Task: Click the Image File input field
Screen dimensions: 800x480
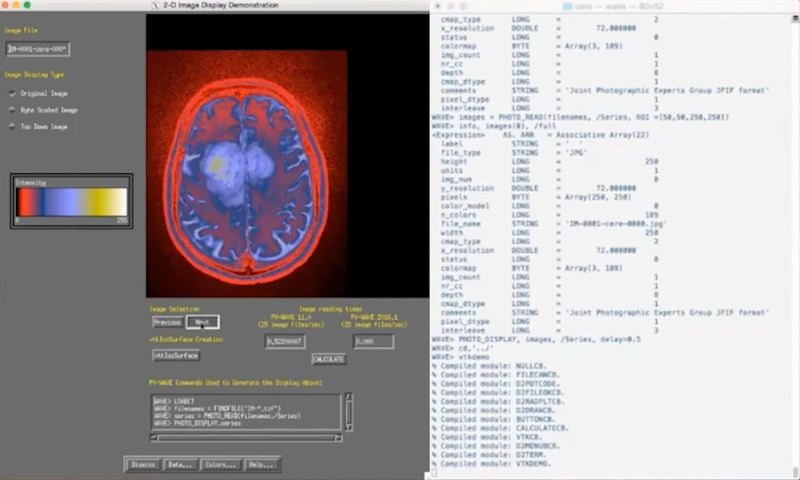Action: [x=38, y=49]
